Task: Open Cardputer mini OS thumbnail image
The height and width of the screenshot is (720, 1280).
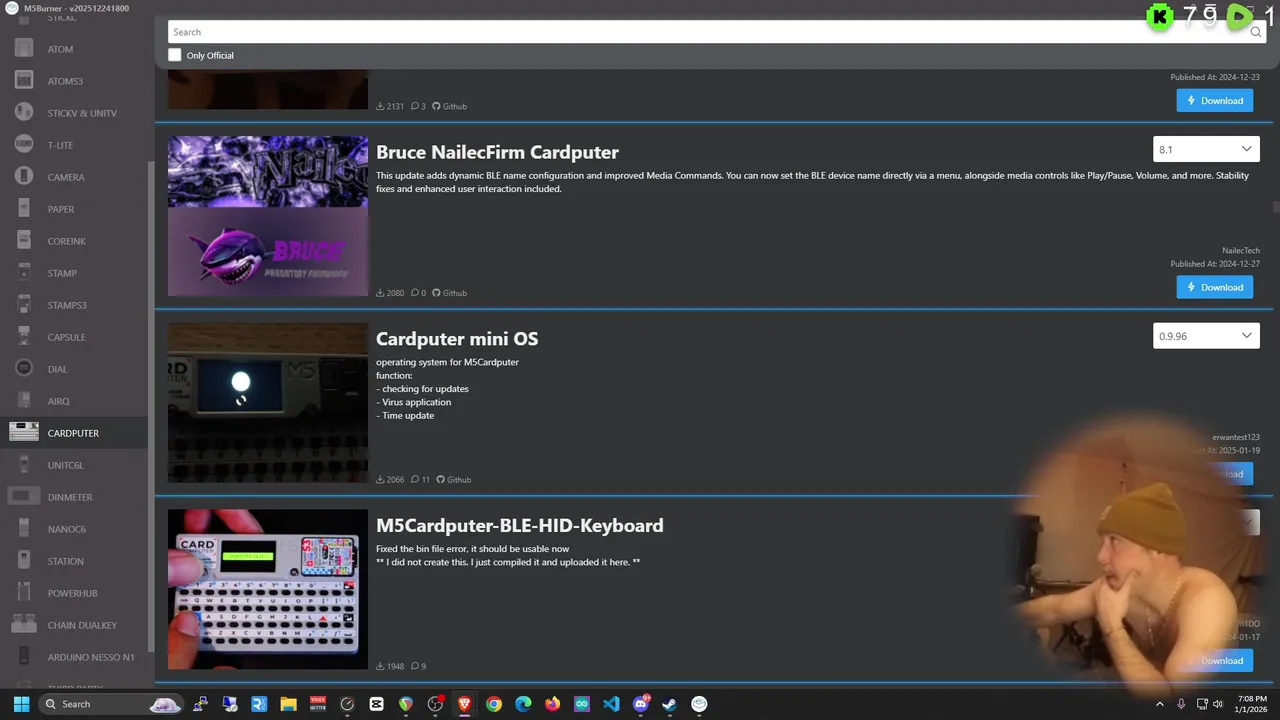Action: pyautogui.click(x=268, y=403)
